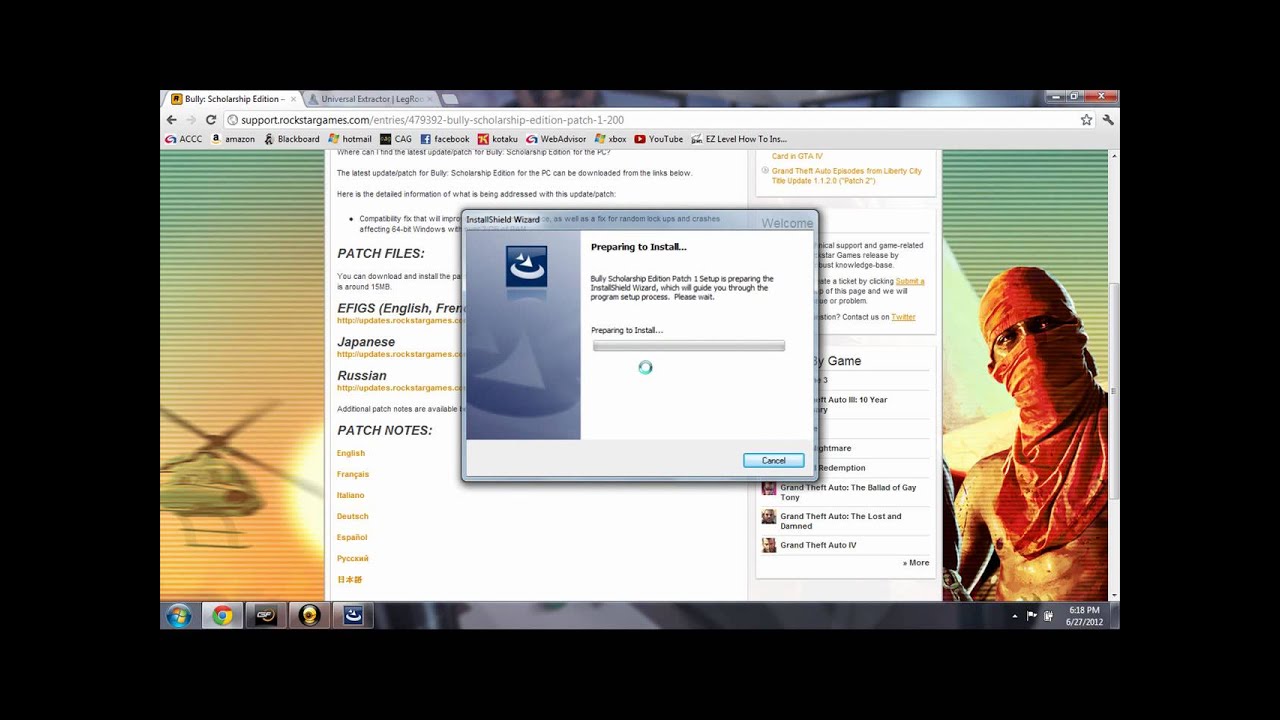Image resolution: width=1280 pixels, height=720 pixels.
Task: Click the Chrome back arrow button
Action: click(x=171, y=120)
